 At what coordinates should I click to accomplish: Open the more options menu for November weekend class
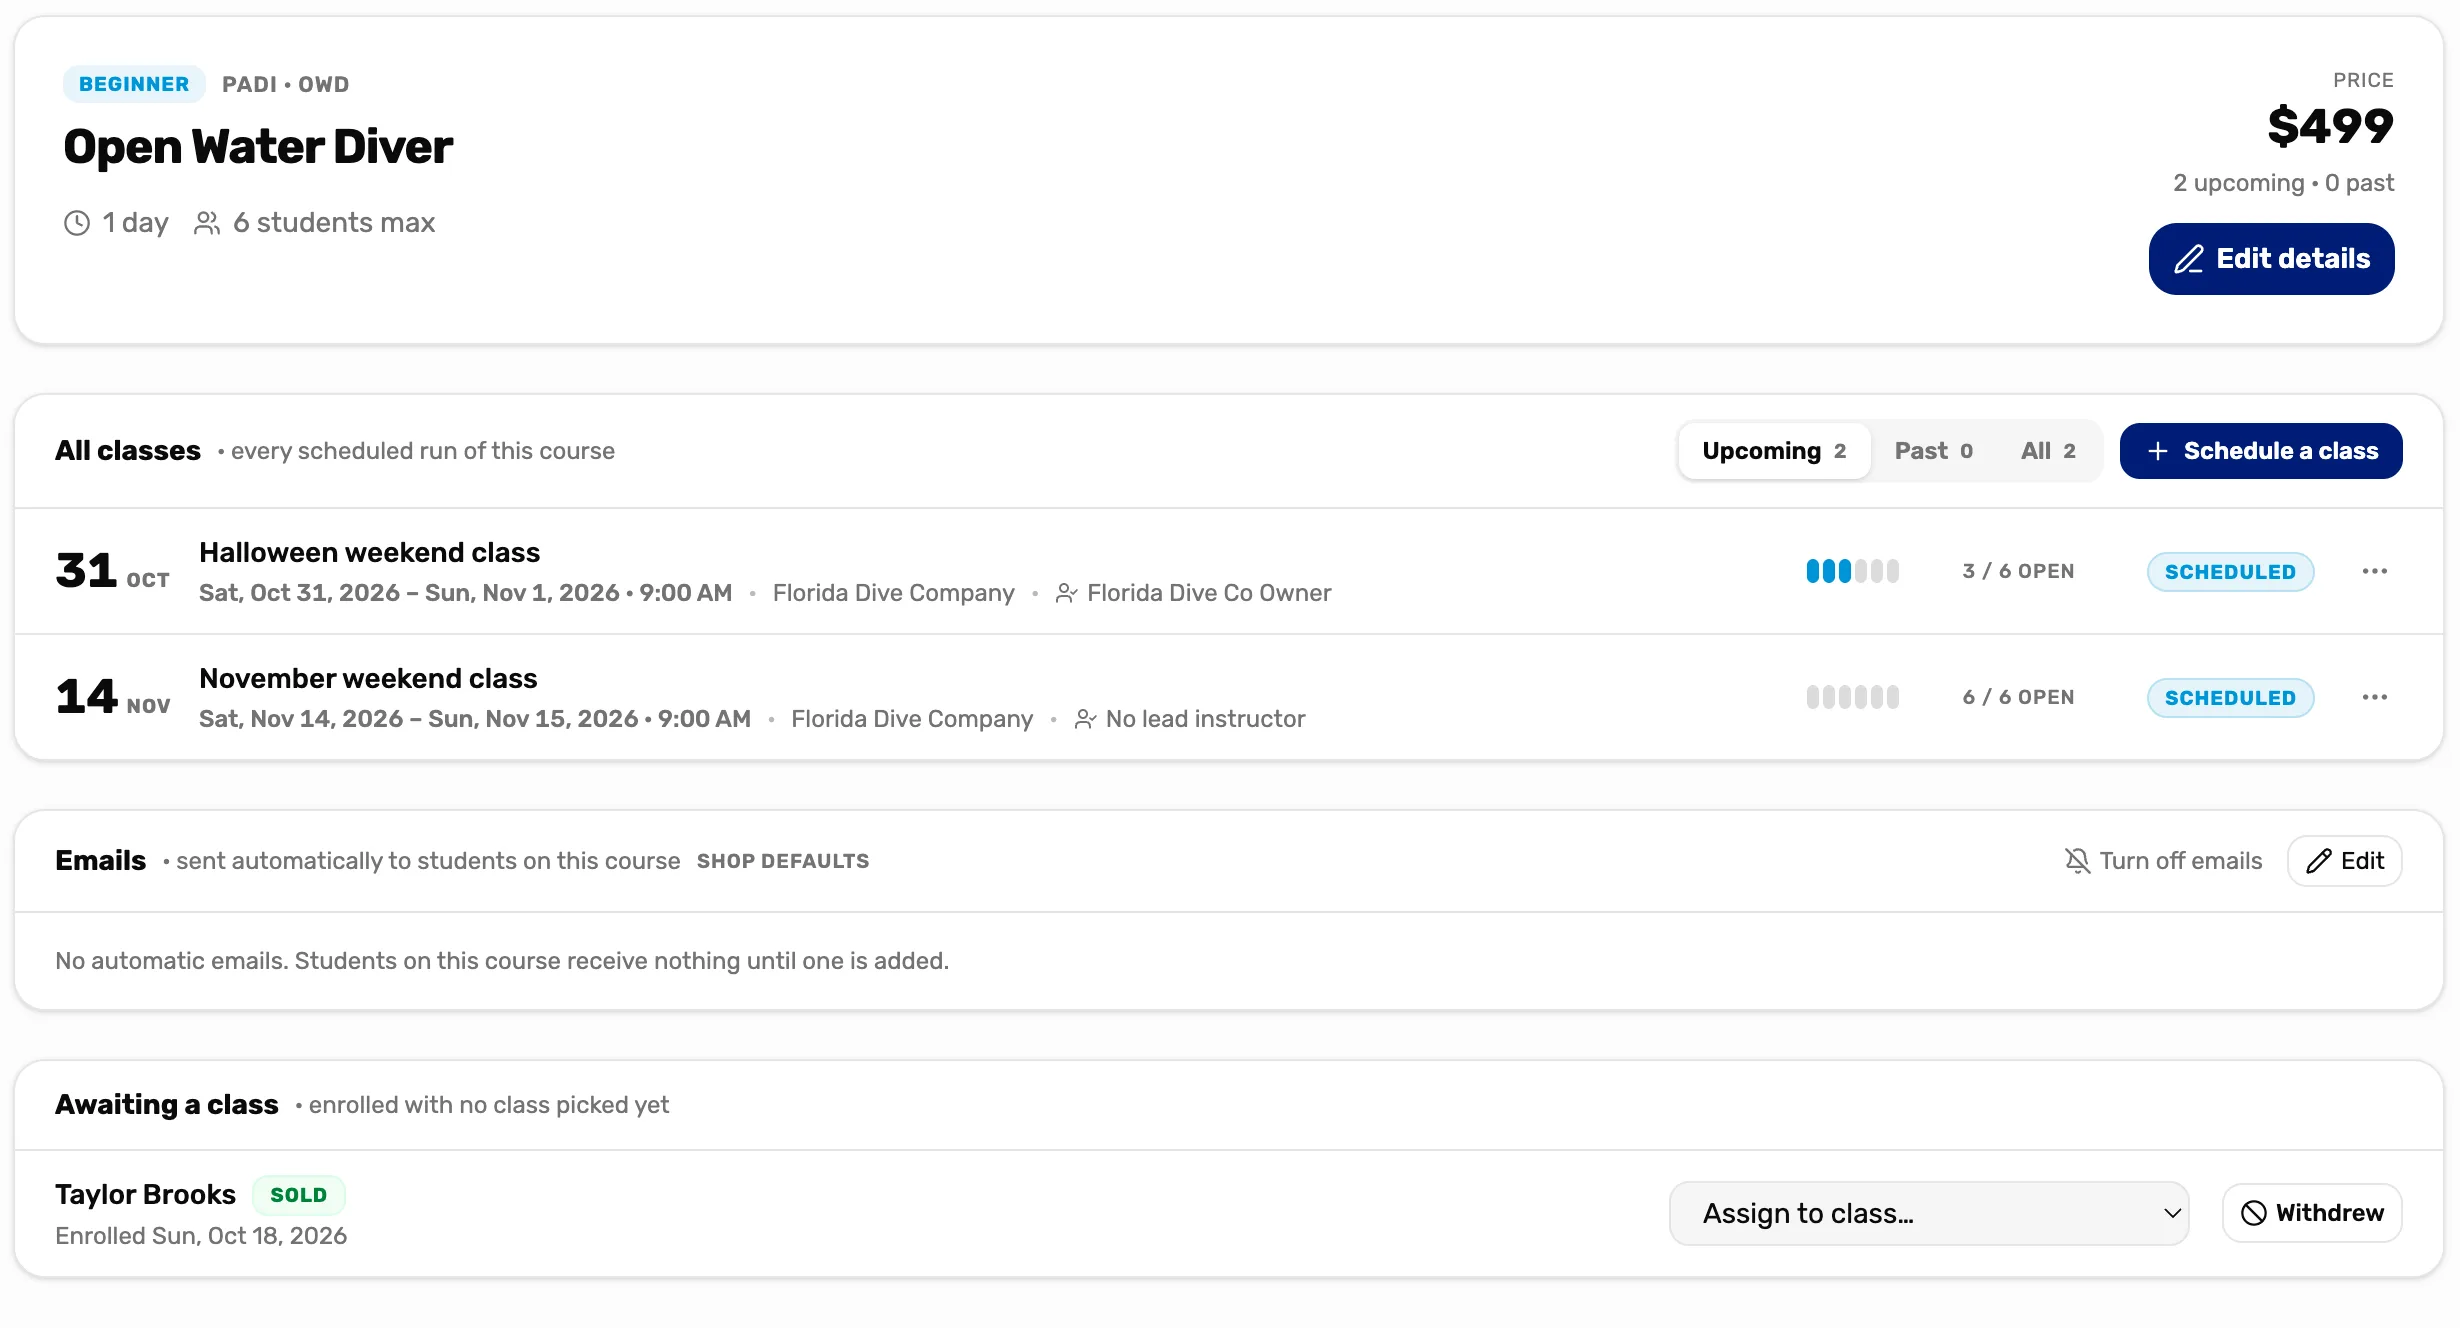pyautogui.click(x=2375, y=697)
